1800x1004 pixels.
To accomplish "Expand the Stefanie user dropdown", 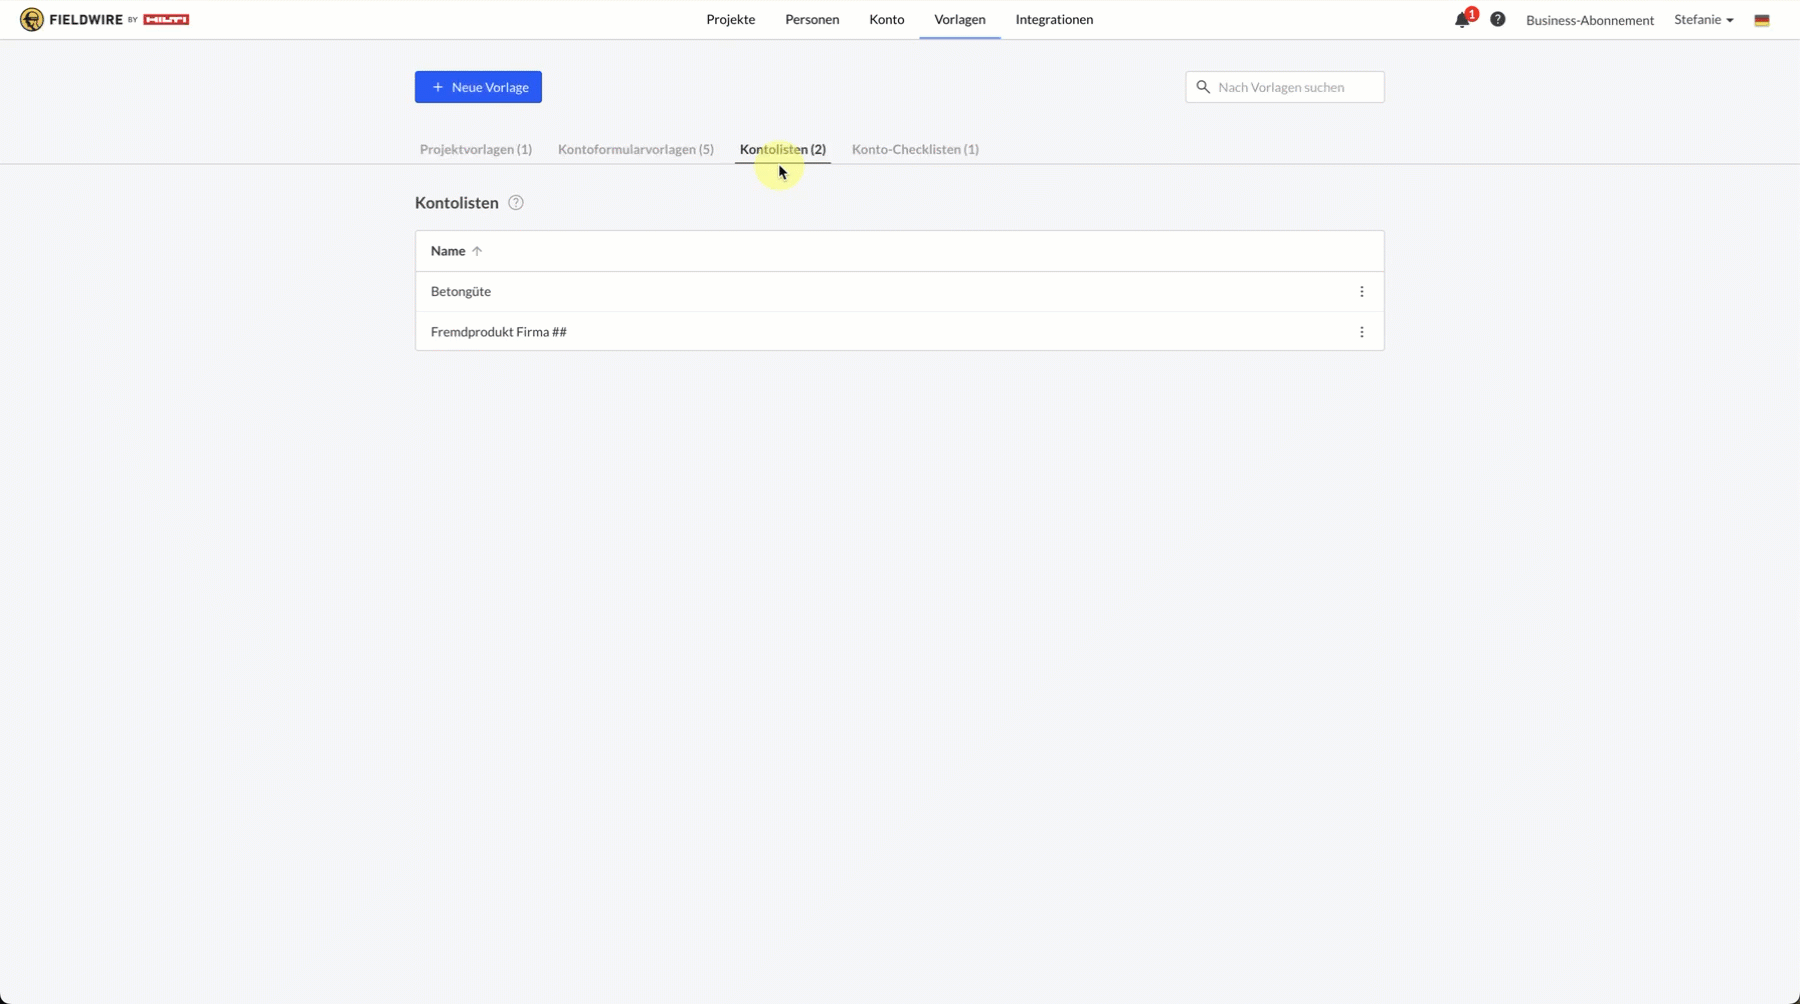I will pos(1703,20).
